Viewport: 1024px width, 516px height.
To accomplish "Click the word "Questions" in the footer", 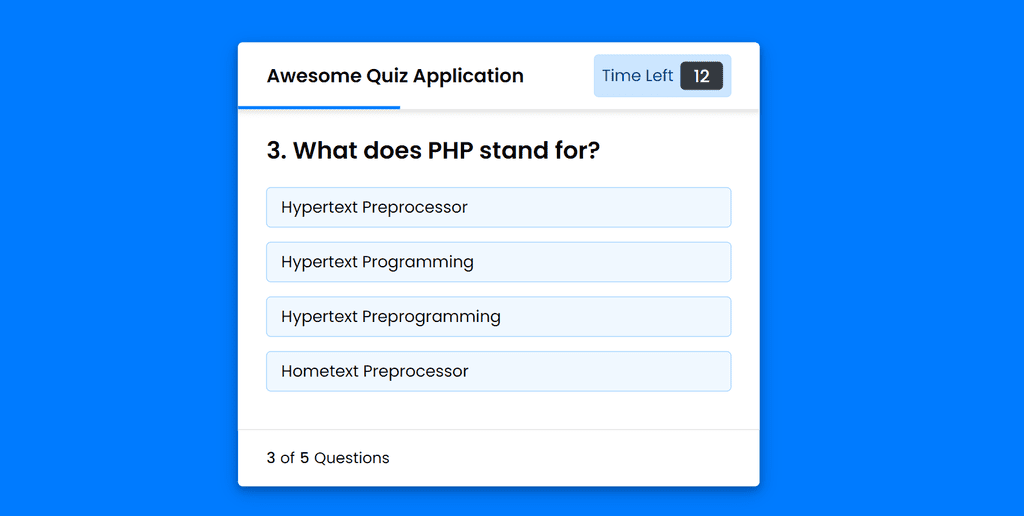I will coord(351,458).
